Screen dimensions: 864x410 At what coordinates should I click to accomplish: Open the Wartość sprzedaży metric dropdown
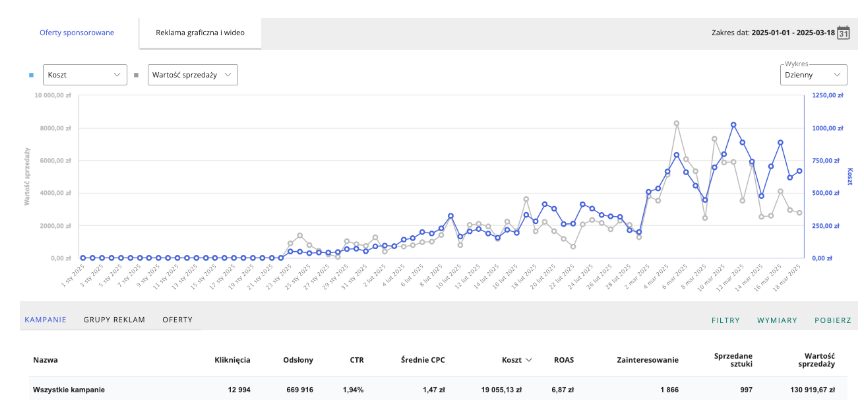click(192, 74)
